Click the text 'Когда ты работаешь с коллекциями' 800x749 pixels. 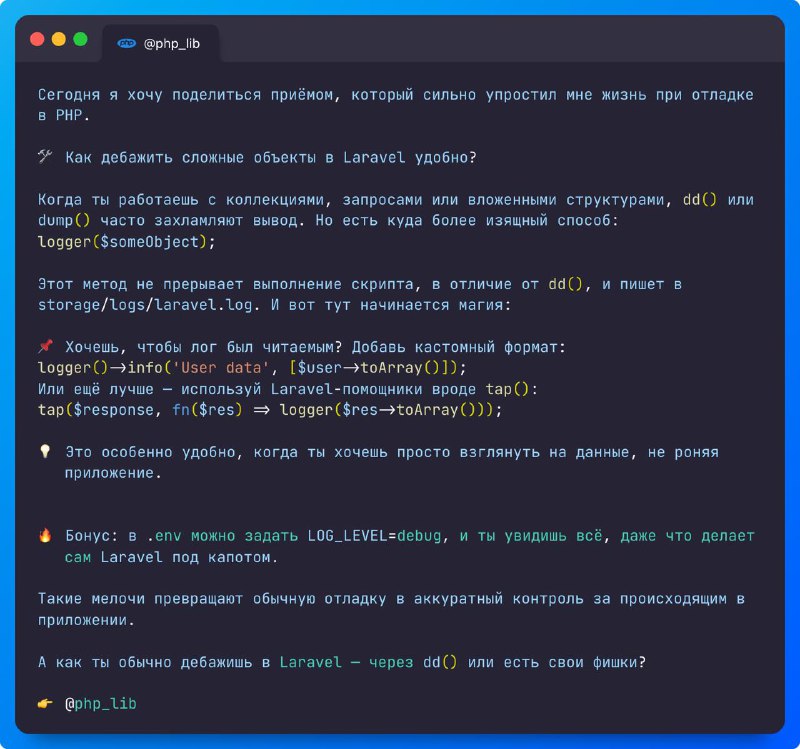181,199
